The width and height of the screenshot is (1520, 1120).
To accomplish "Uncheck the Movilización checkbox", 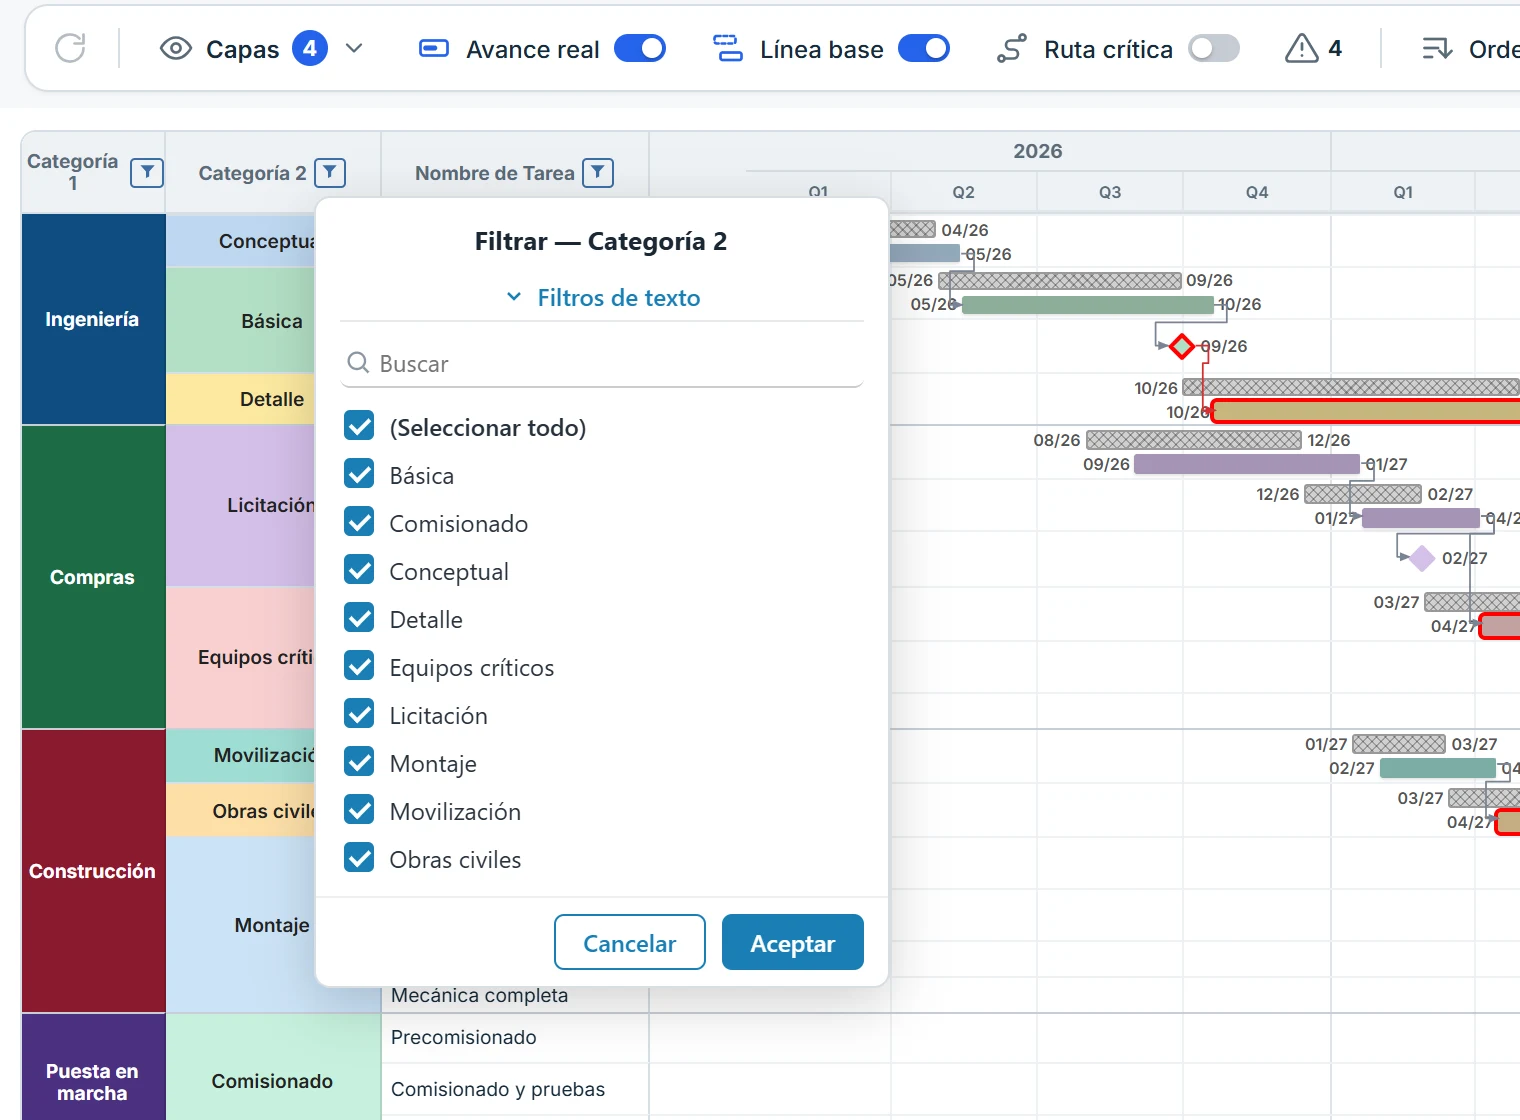I will pyautogui.click(x=359, y=810).
